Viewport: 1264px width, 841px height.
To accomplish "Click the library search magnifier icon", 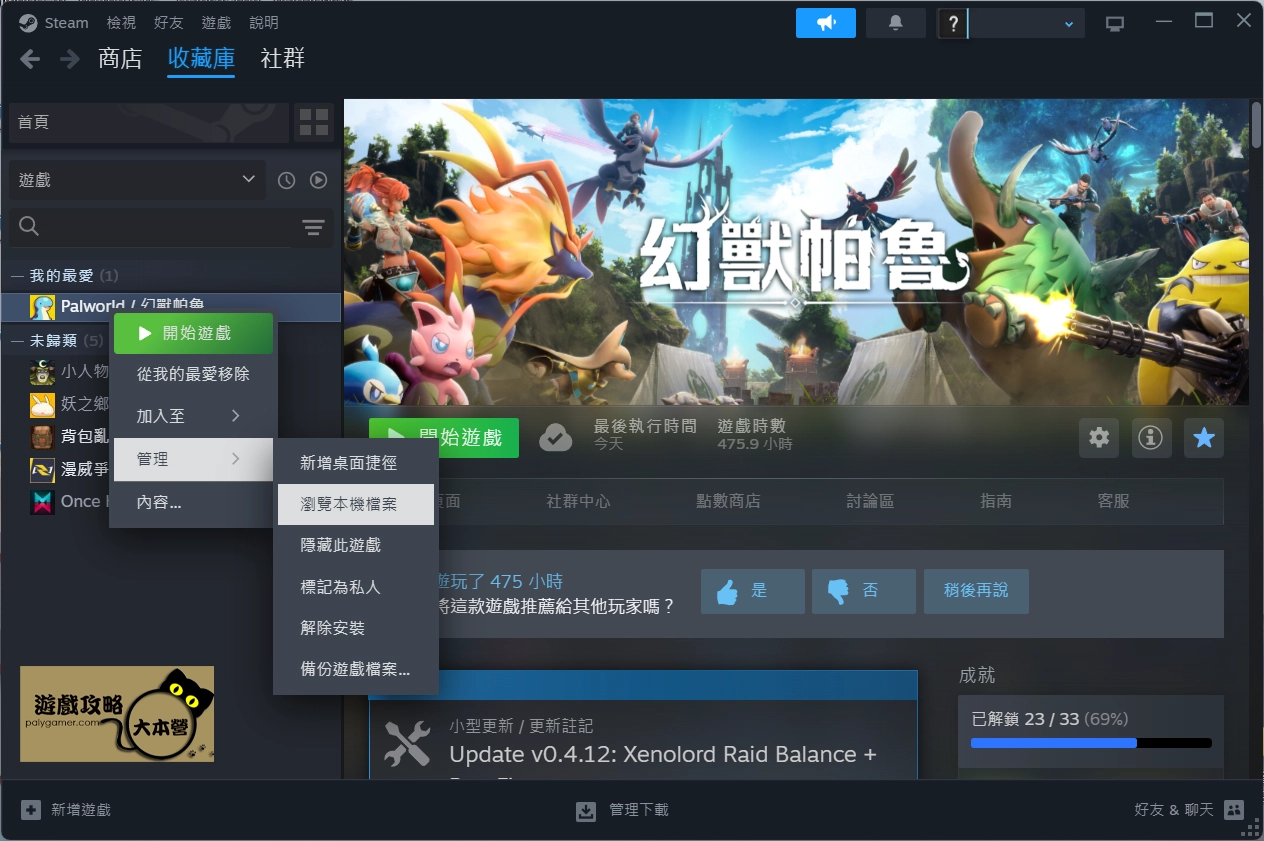I will 29,228.
